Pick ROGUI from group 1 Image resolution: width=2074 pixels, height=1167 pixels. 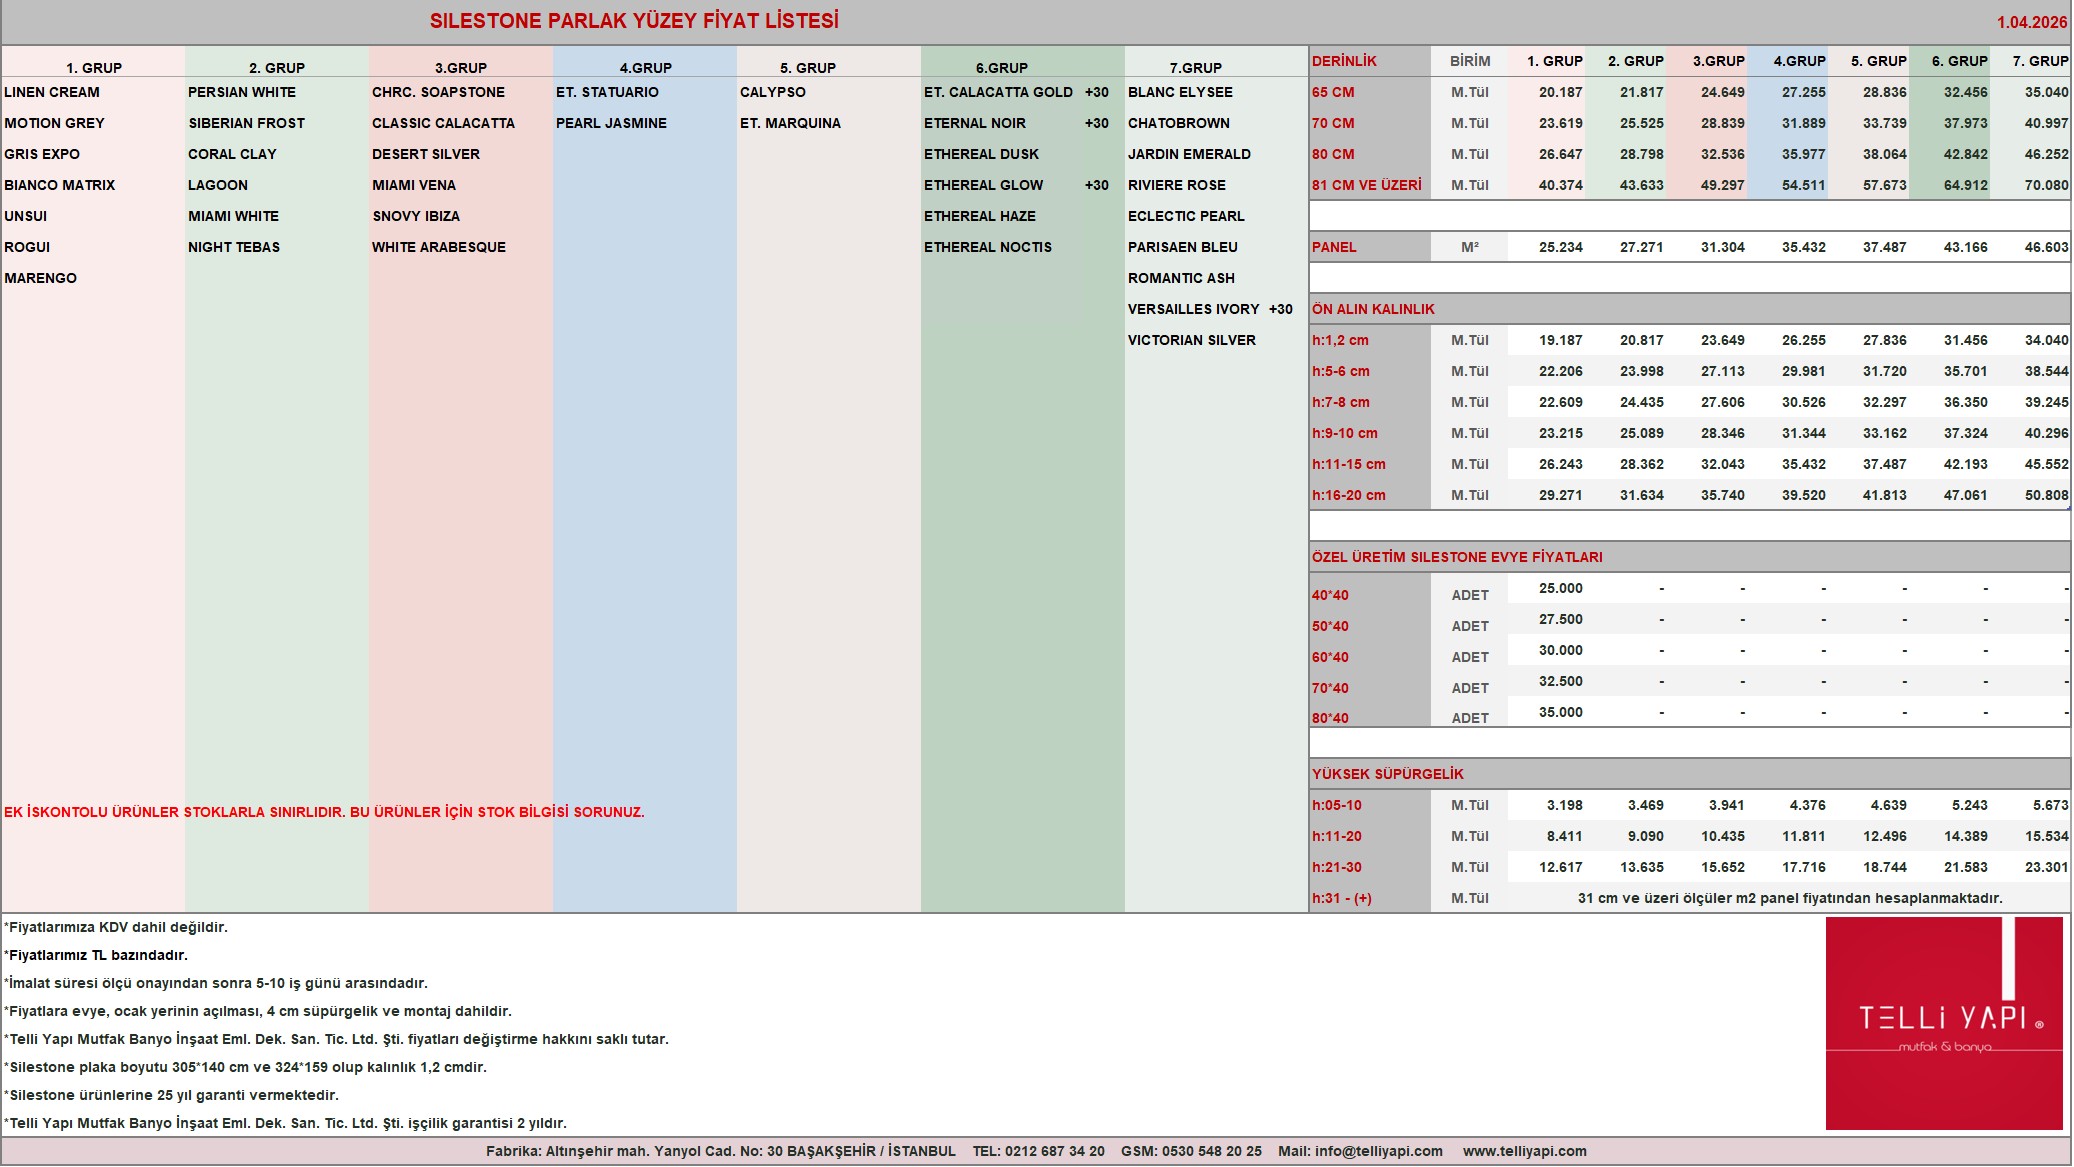click(x=27, y=247)
